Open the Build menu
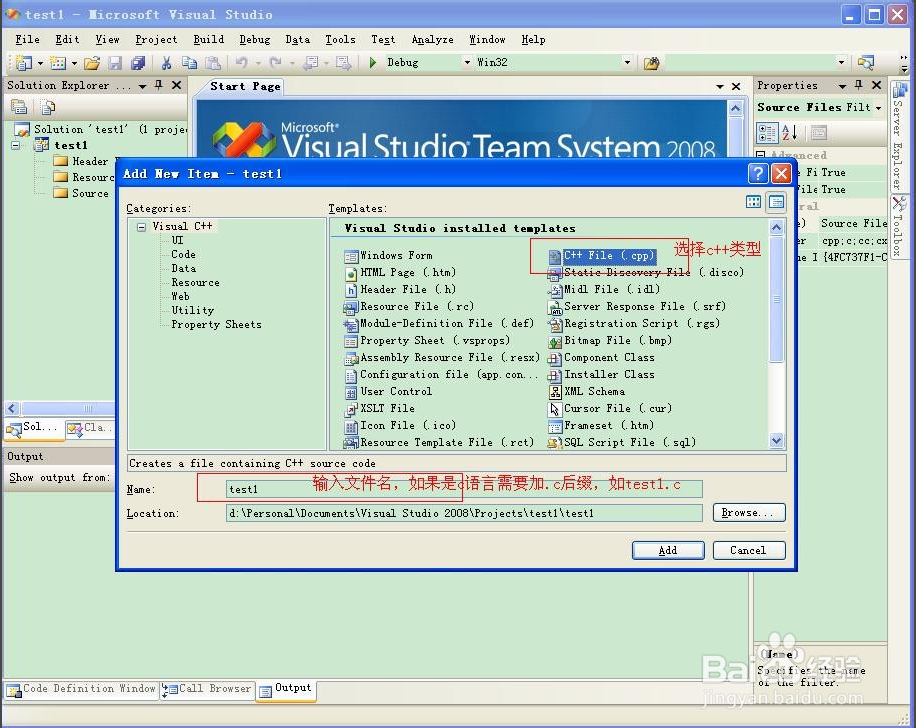The width and height of the screenshot is (916, 728). [209, 39]
